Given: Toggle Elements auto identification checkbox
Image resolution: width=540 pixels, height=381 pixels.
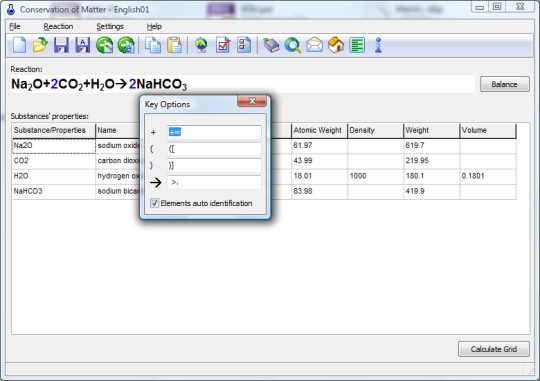Looking at the screenshot, I should click(155, 203).
